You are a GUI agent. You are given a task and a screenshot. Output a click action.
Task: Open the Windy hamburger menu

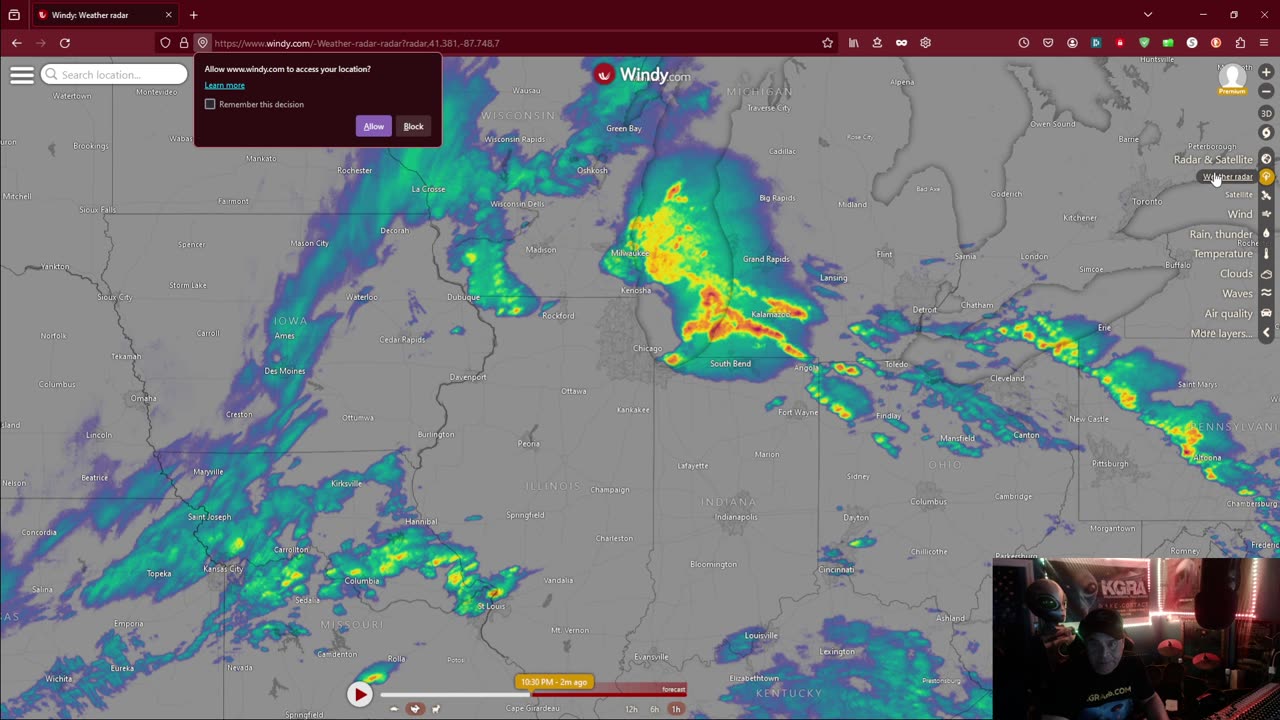pos(22,75)
